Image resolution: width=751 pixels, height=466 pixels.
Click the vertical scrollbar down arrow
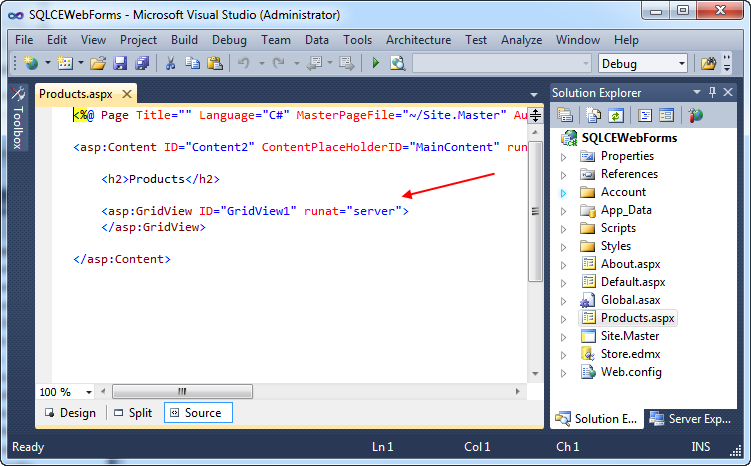coord(535,374)
